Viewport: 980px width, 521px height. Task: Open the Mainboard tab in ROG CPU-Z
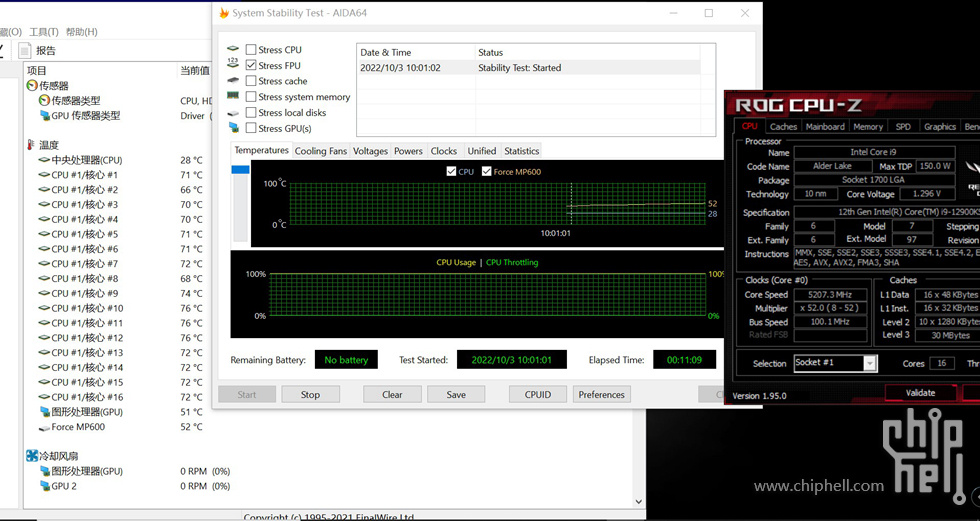tap(825, 126)
